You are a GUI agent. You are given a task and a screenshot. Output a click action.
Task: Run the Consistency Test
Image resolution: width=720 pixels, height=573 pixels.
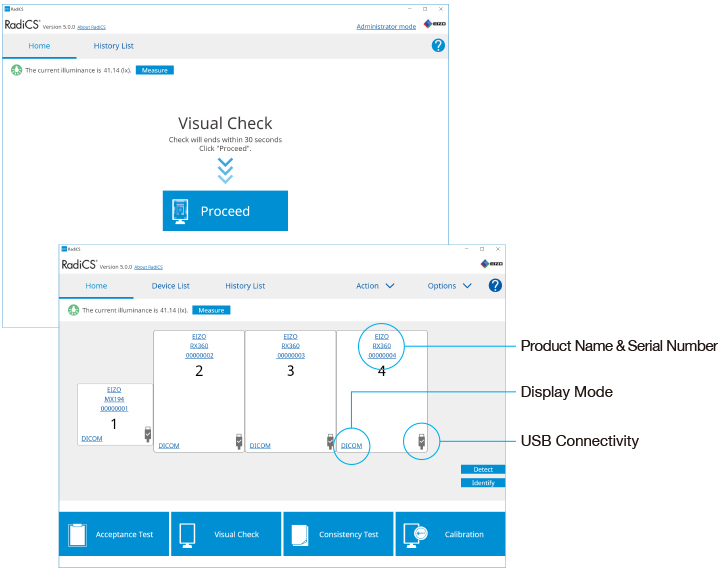338,534
